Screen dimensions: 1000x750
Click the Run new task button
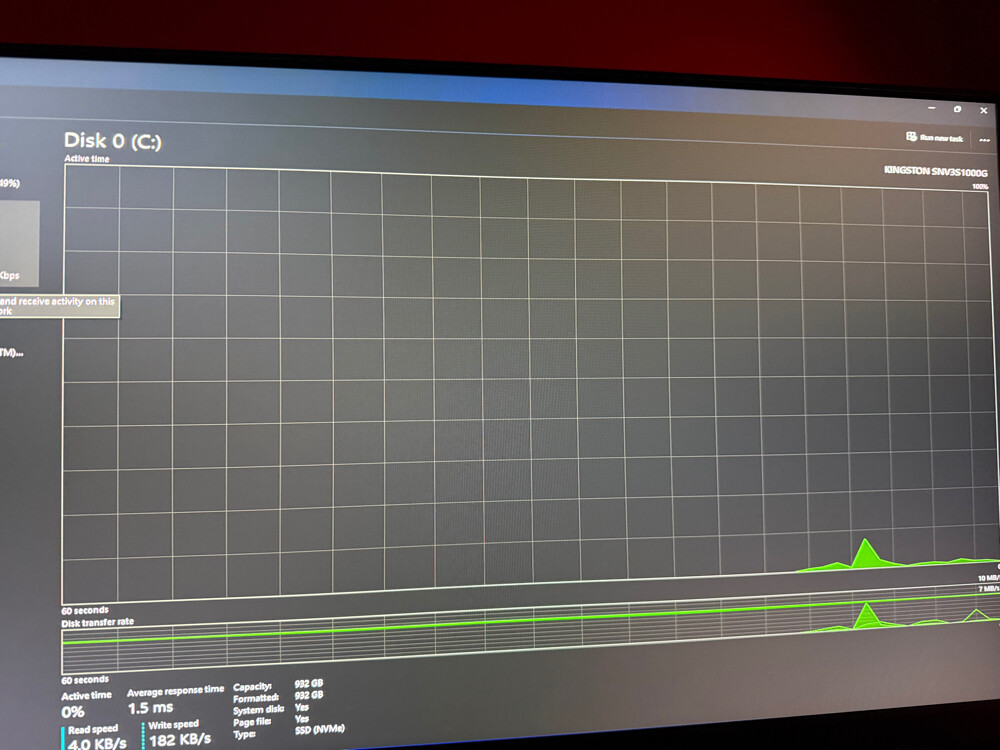[x=934, y=137]
